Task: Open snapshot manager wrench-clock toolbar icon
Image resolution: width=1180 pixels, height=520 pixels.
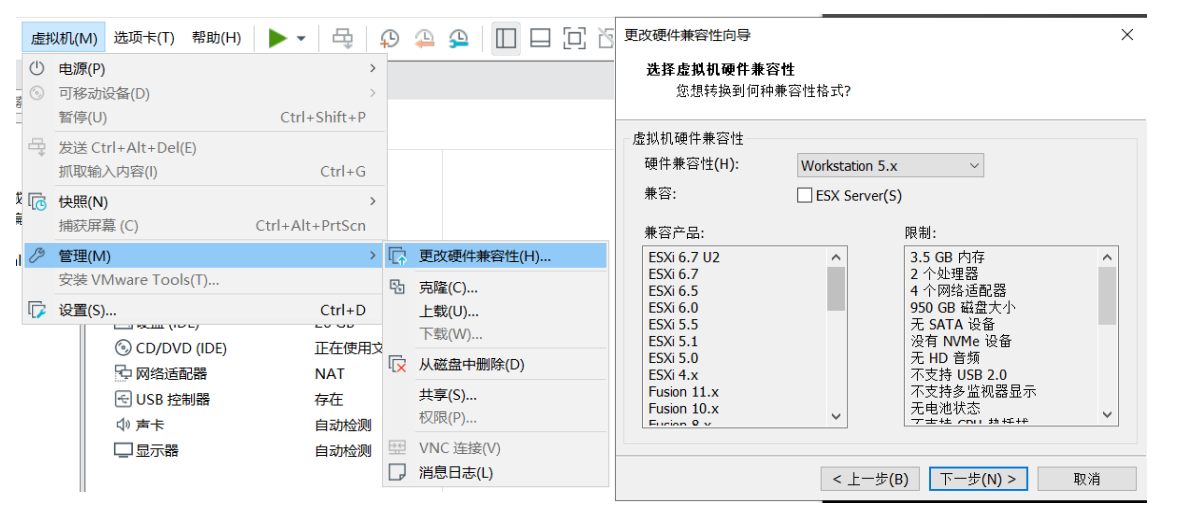Action: (x=459, y=38)
